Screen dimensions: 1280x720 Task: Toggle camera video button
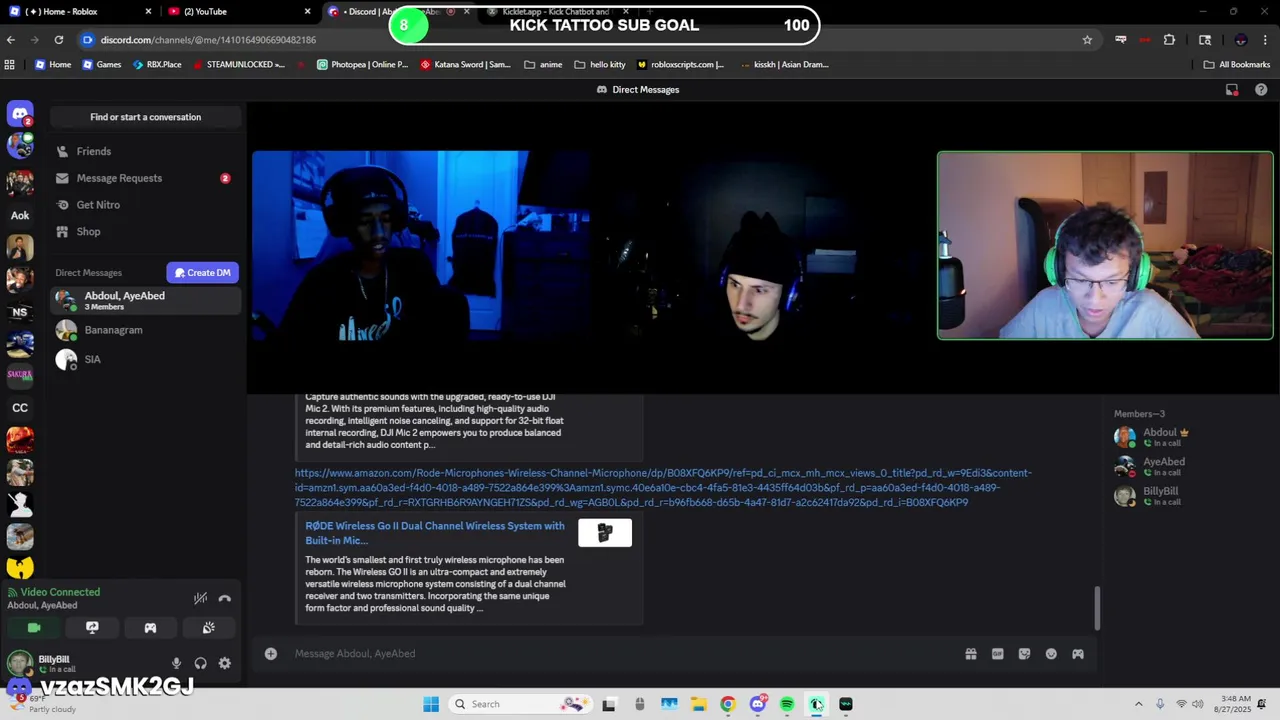(34, 628)
